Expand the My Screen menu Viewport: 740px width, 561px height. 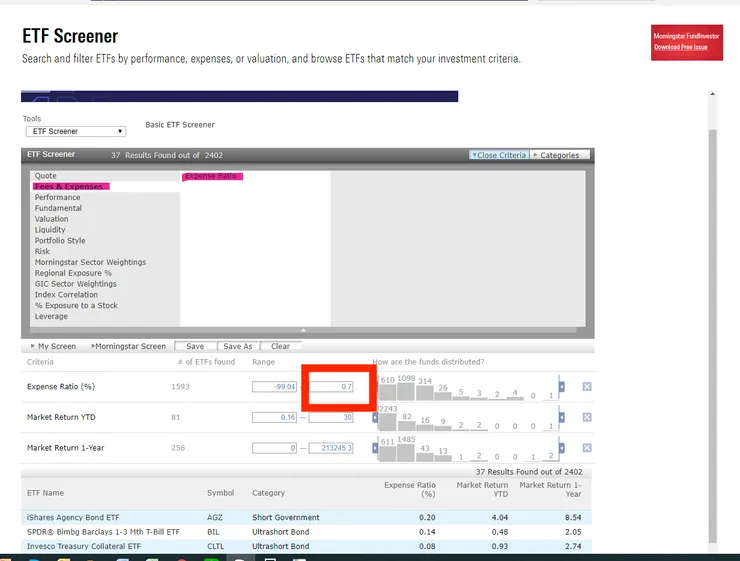(53, 346)
